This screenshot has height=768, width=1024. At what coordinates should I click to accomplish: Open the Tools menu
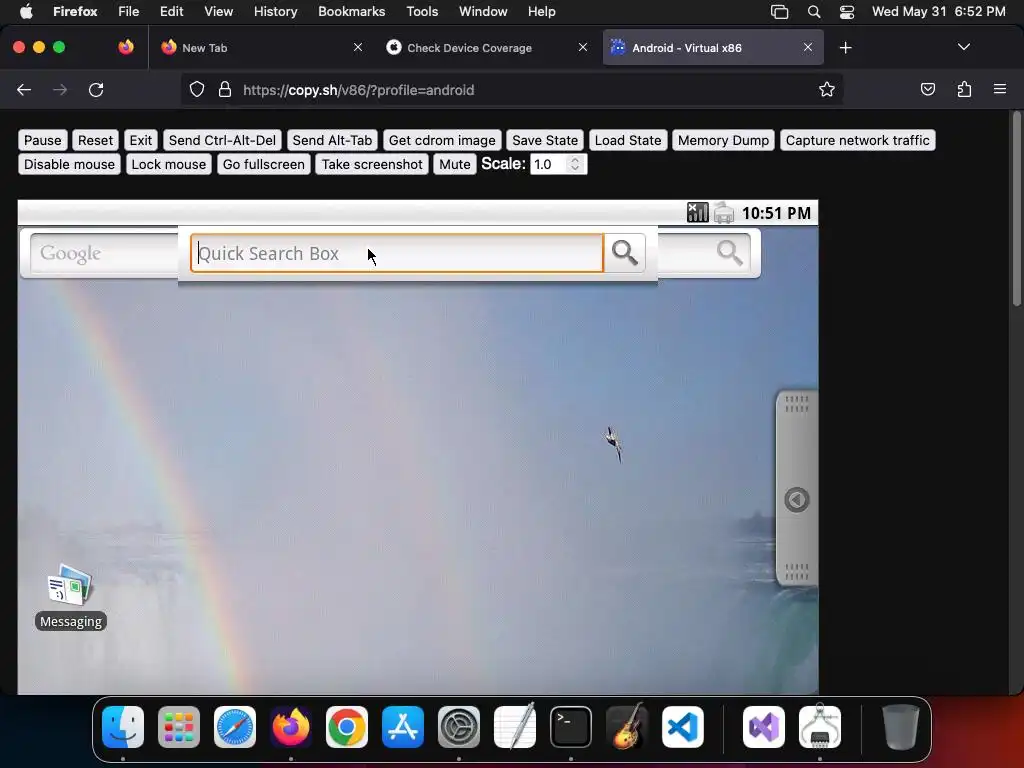(x=422, y=12)
